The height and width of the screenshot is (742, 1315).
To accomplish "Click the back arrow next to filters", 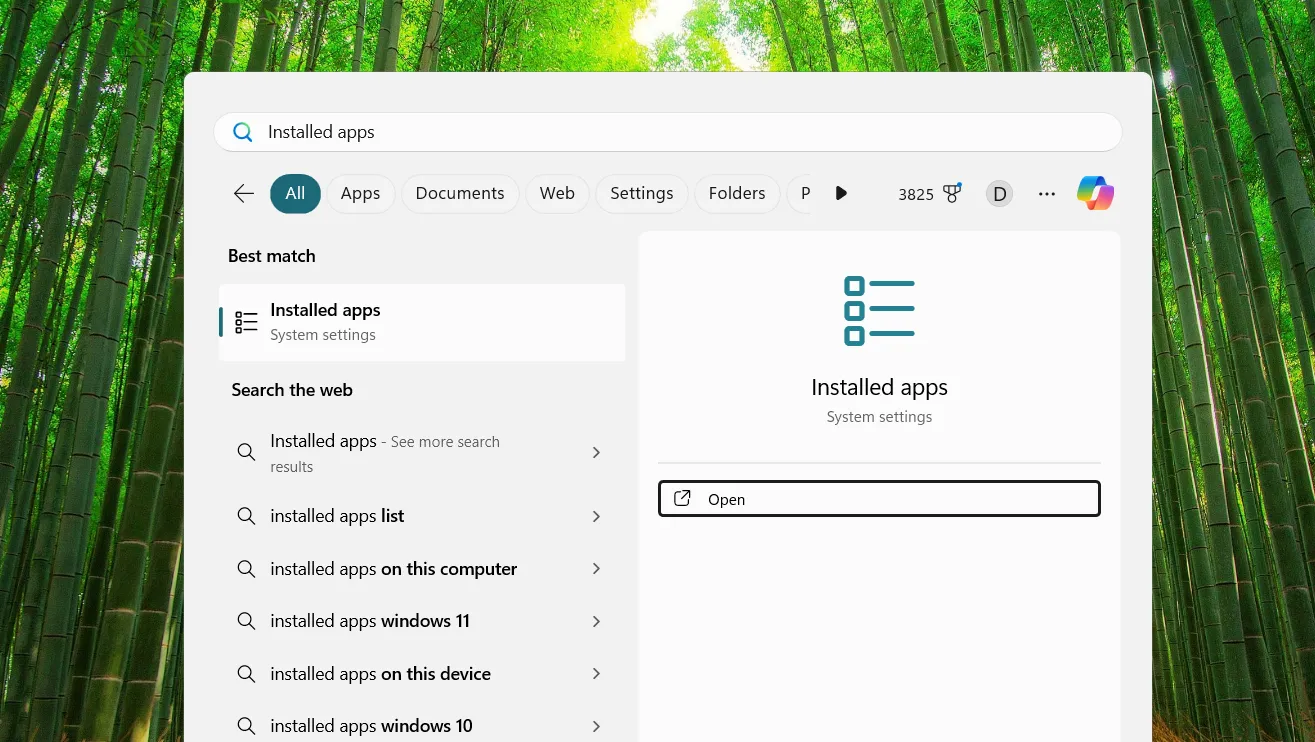I will [243, 193].
